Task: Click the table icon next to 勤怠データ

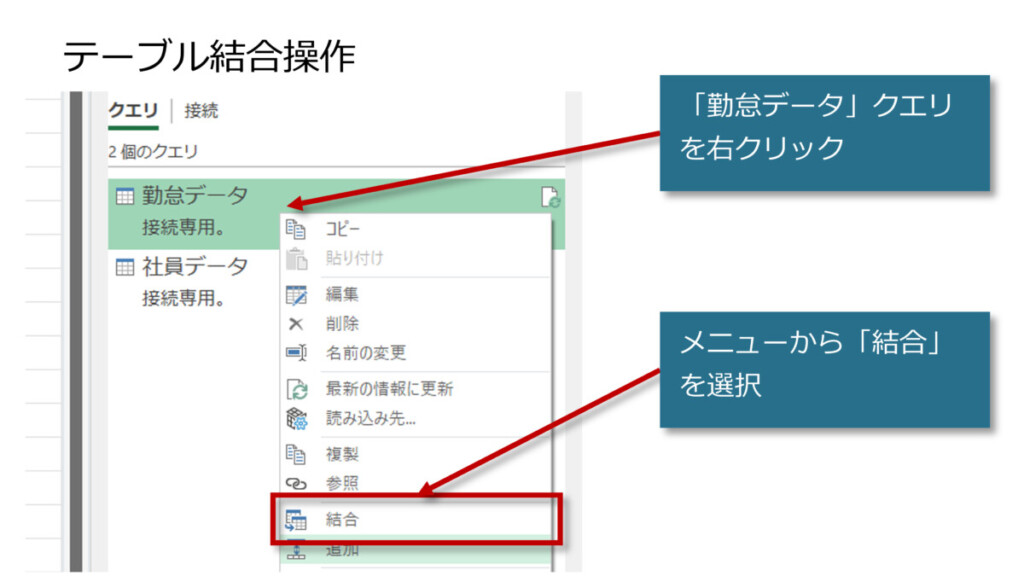Action: click(125, 197)
